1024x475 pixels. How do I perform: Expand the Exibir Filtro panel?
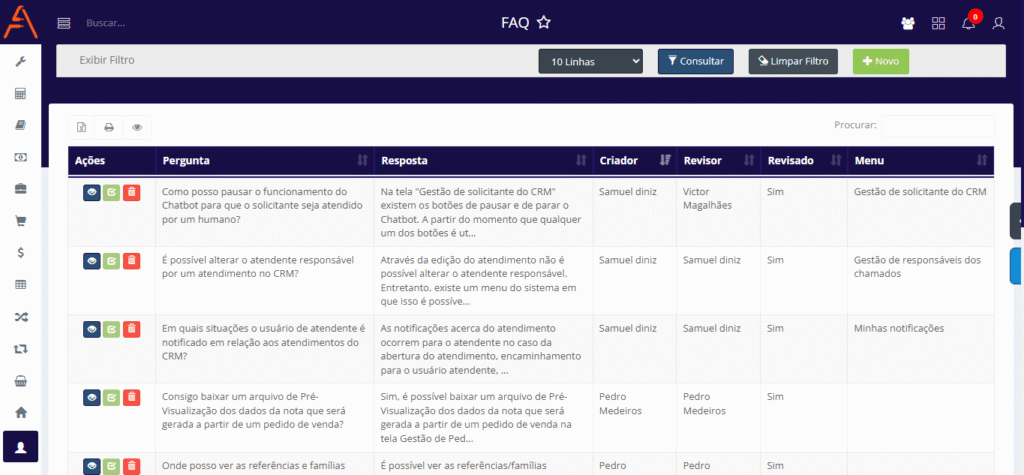(x=107, y=60)
